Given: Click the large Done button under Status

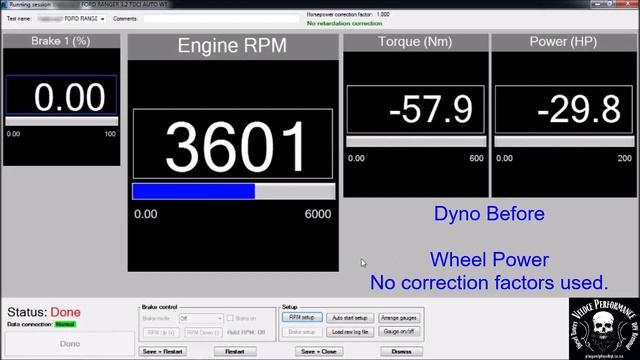Looking at the screenshot, I should [70, 344].
